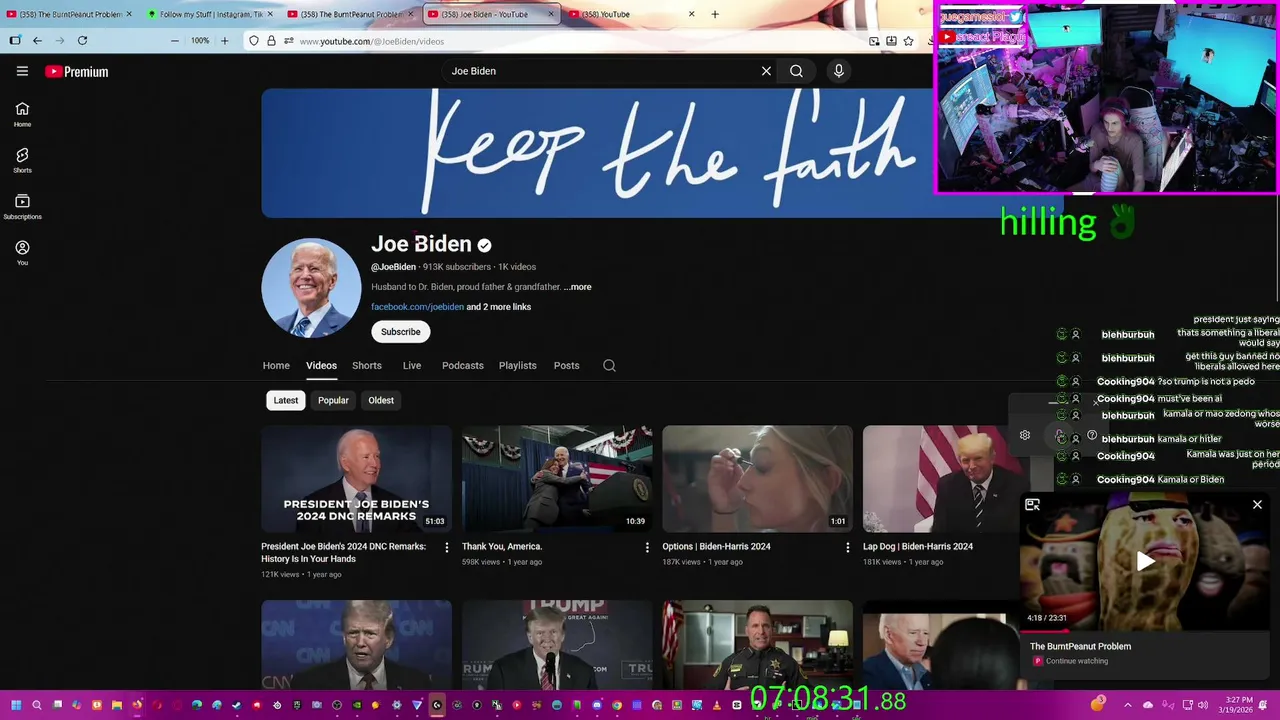Start voice search with the microphone
The width and height of the screenshot is (1280, 720).
pos(839,71)
